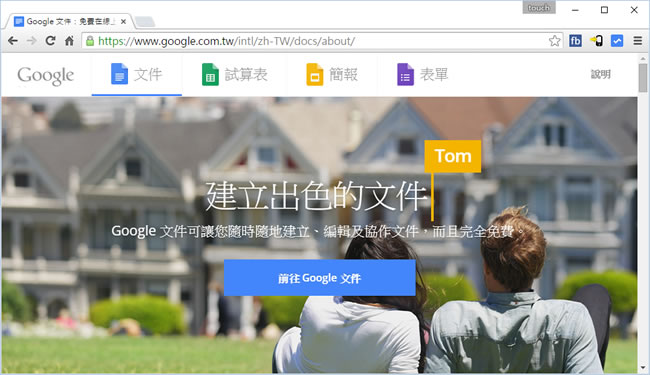Image resolution: width=650 pixels, height=375 pixels.
Task: Switch to the 文件 tab
Action: click(137, 75)
